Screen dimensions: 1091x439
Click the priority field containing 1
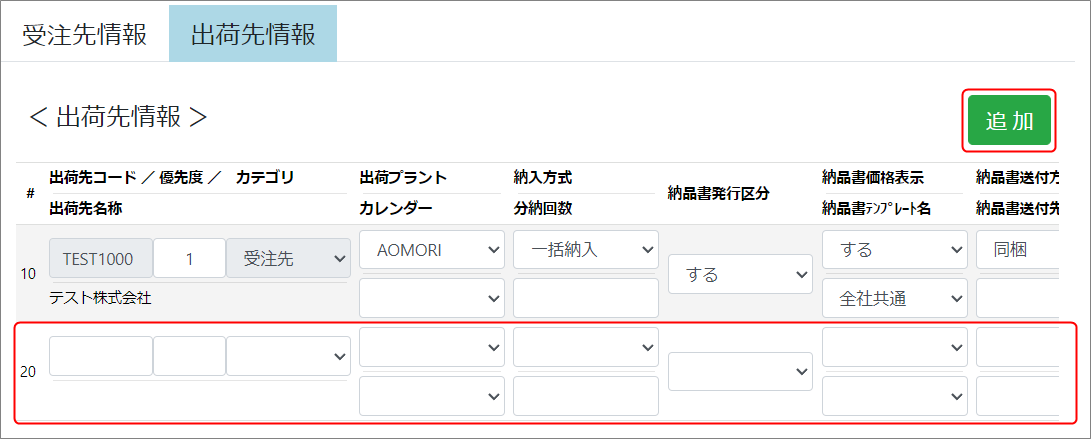click(189, 258)
